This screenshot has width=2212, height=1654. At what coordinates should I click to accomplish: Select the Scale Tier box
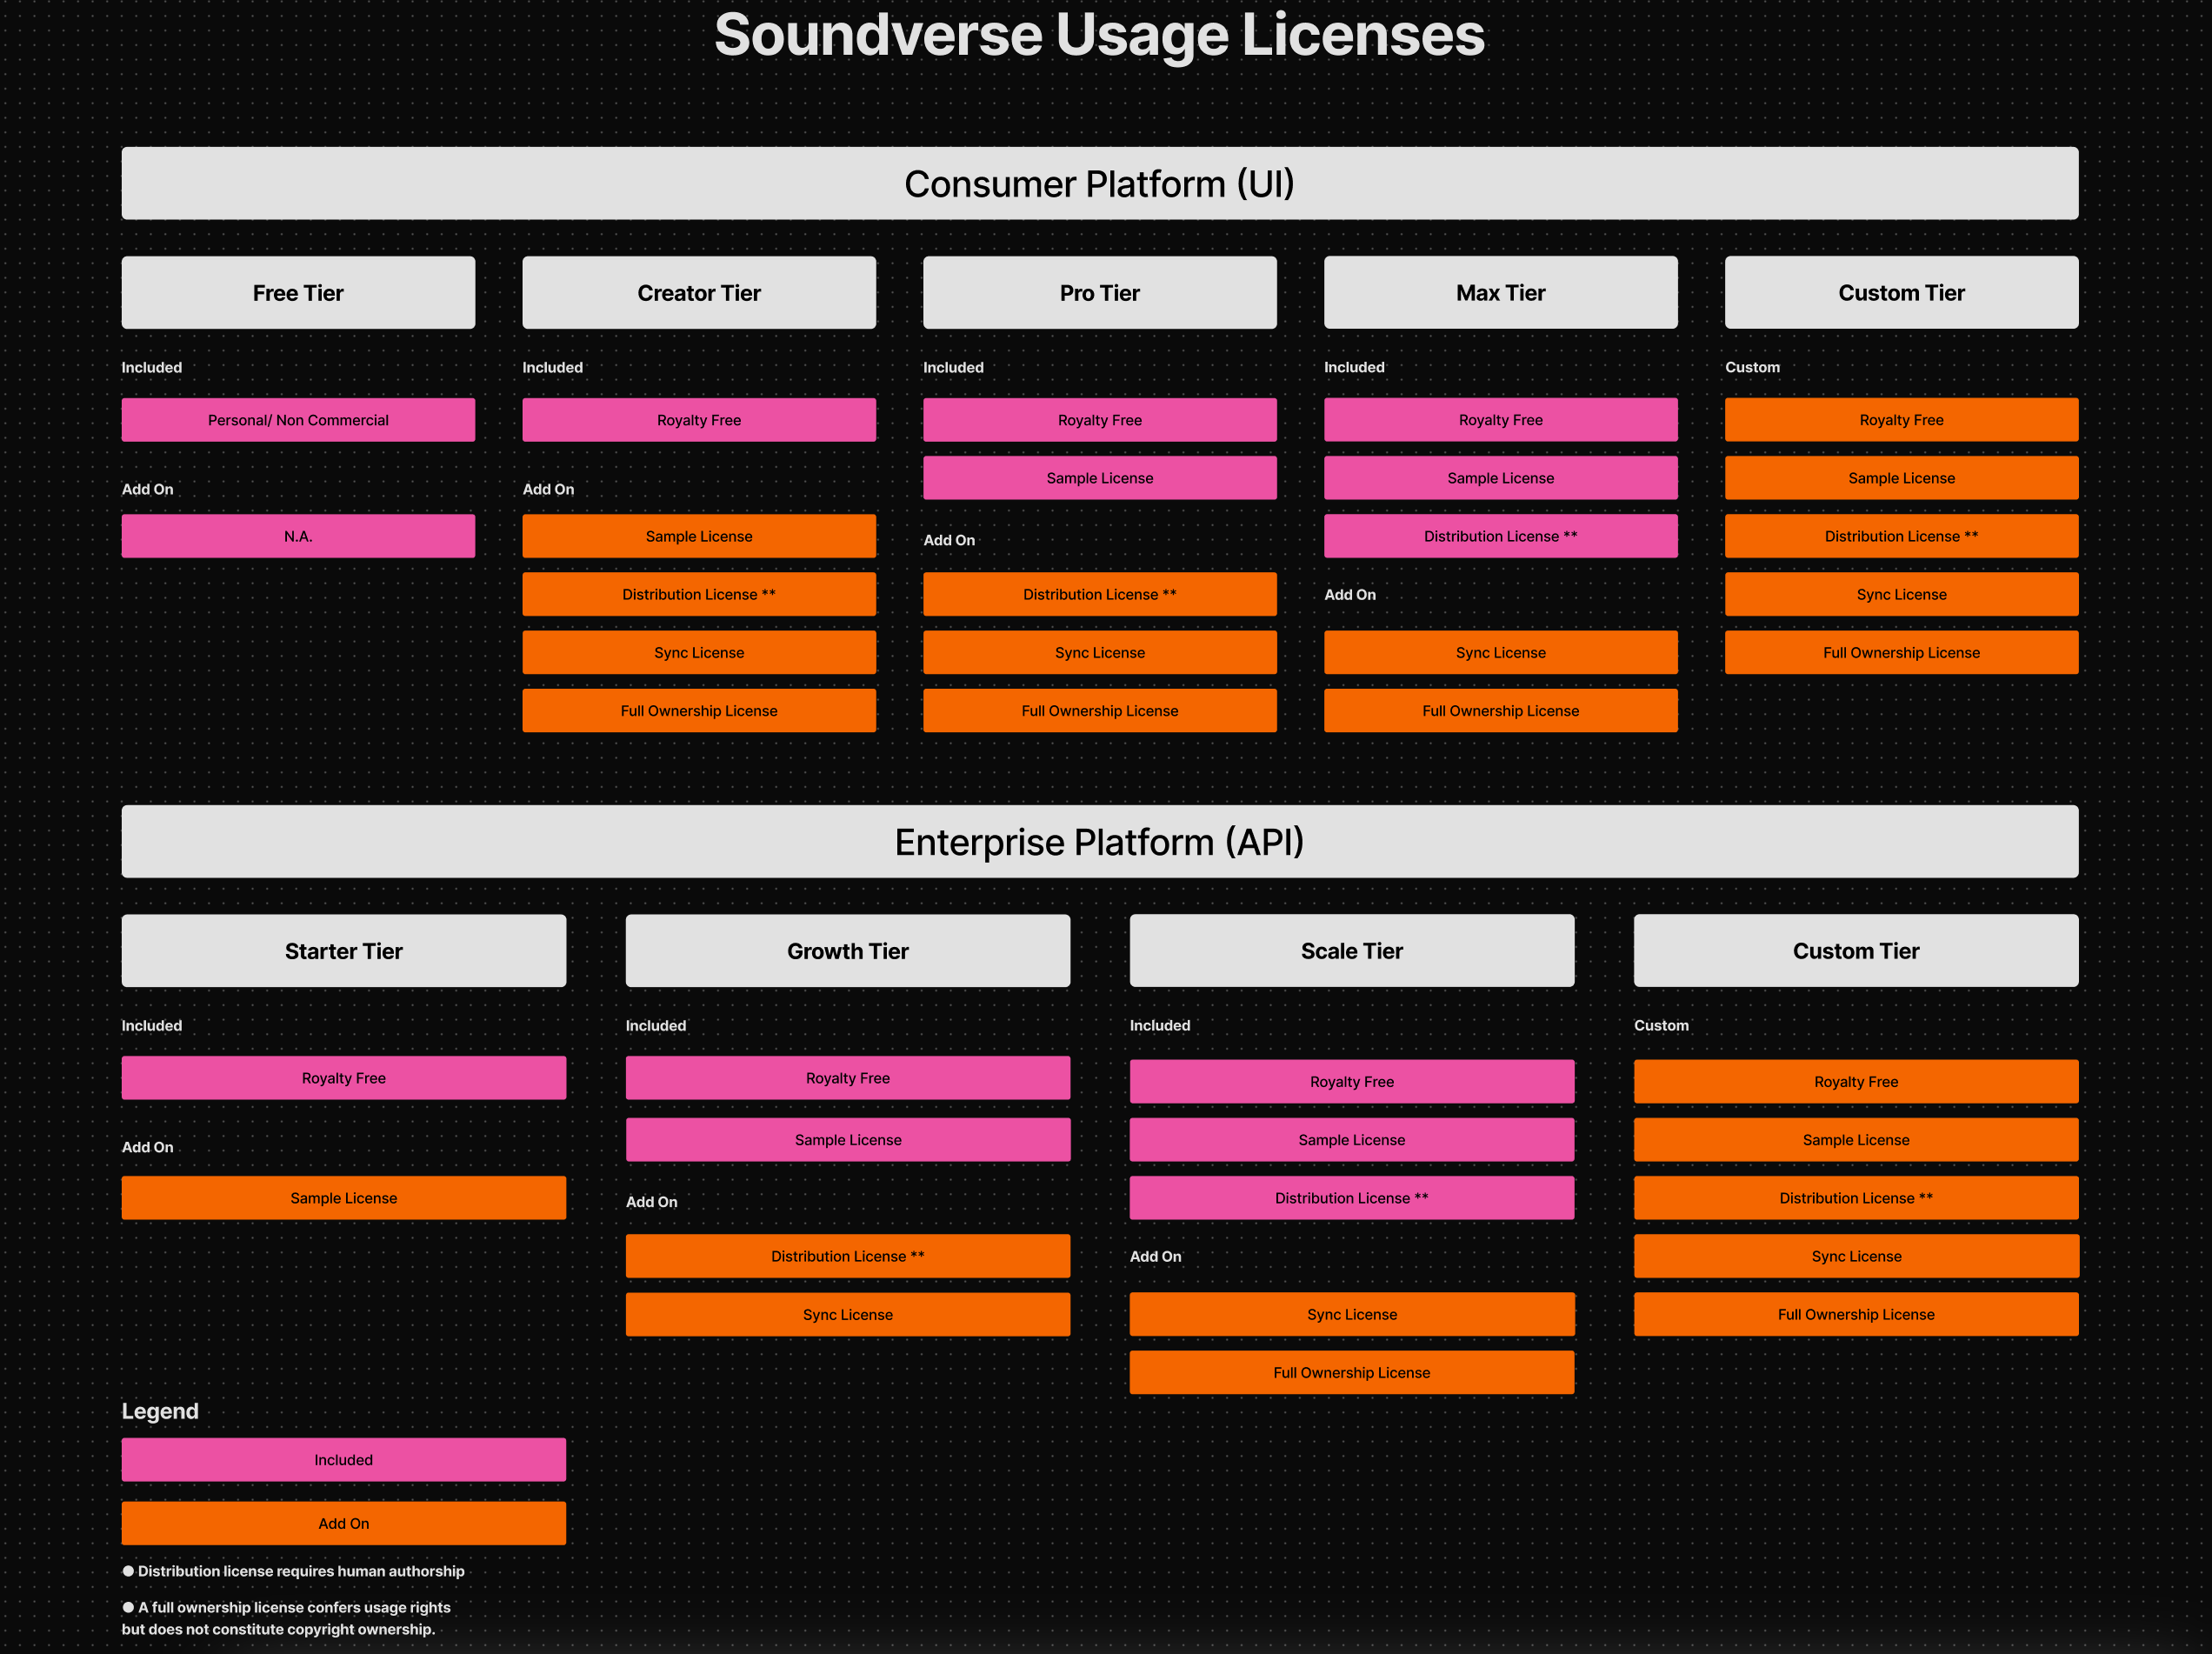[x=1351, y=951]
